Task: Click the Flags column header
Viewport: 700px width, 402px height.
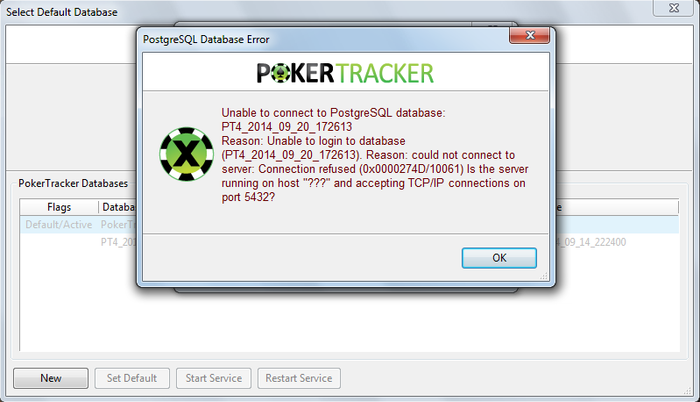Action: pyautogui.click(x=59, y=207)
